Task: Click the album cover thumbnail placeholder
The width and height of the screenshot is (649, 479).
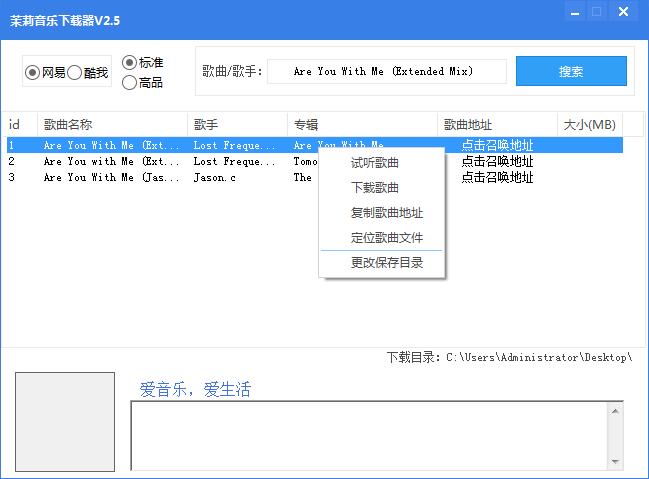Action: 65,421
